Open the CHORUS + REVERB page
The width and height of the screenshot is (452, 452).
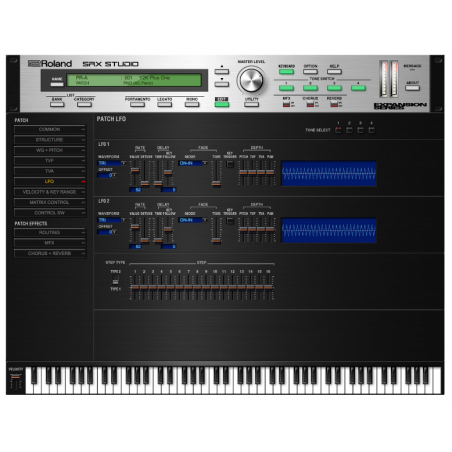[x=50, y=253]
